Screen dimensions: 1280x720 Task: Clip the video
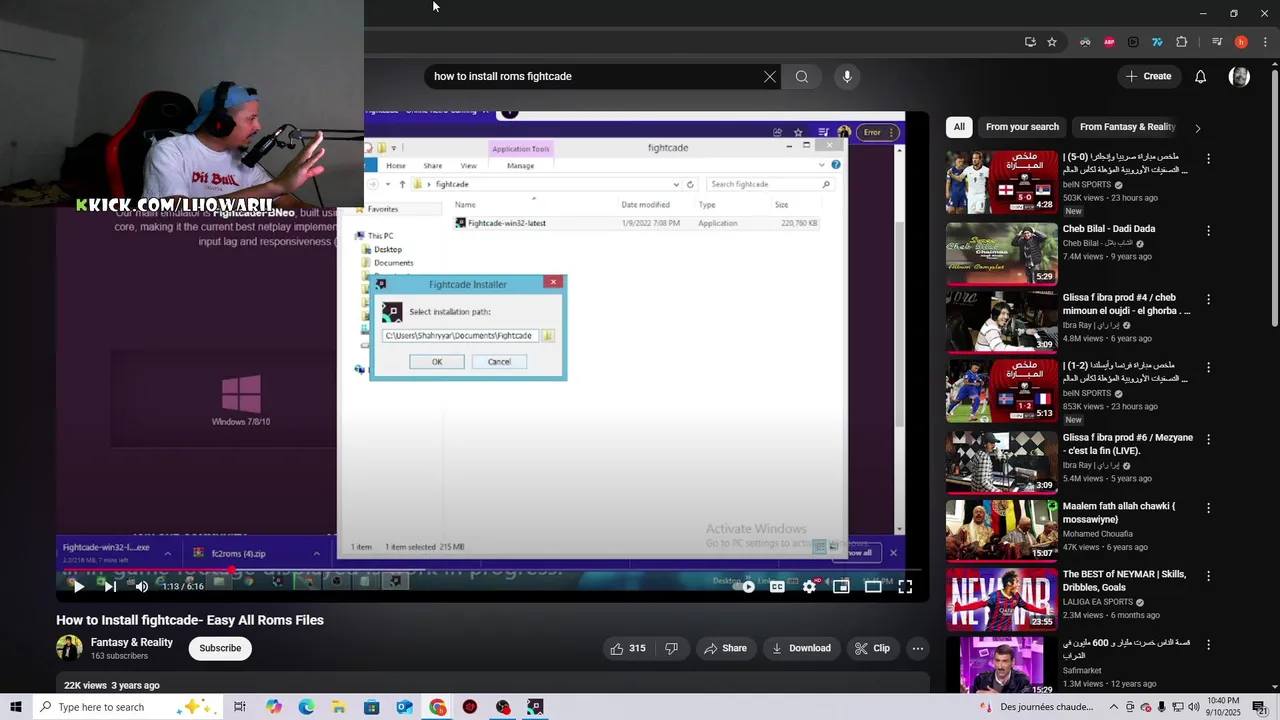[x=872, y=648]
